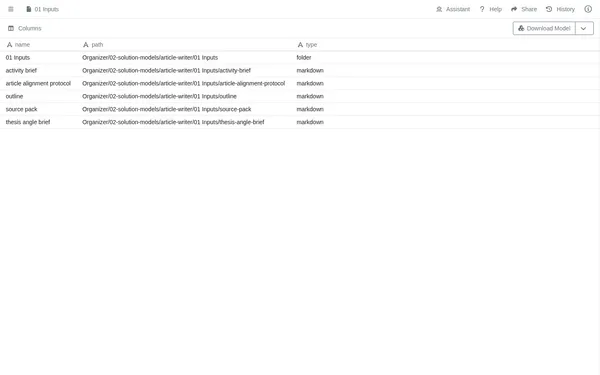
Task: Open the Help menu
Action: pos(491,9)
